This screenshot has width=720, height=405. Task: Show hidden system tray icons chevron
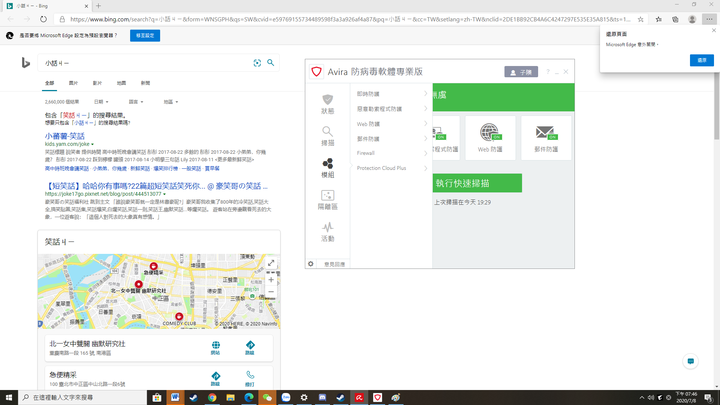[x=641, y=398]
